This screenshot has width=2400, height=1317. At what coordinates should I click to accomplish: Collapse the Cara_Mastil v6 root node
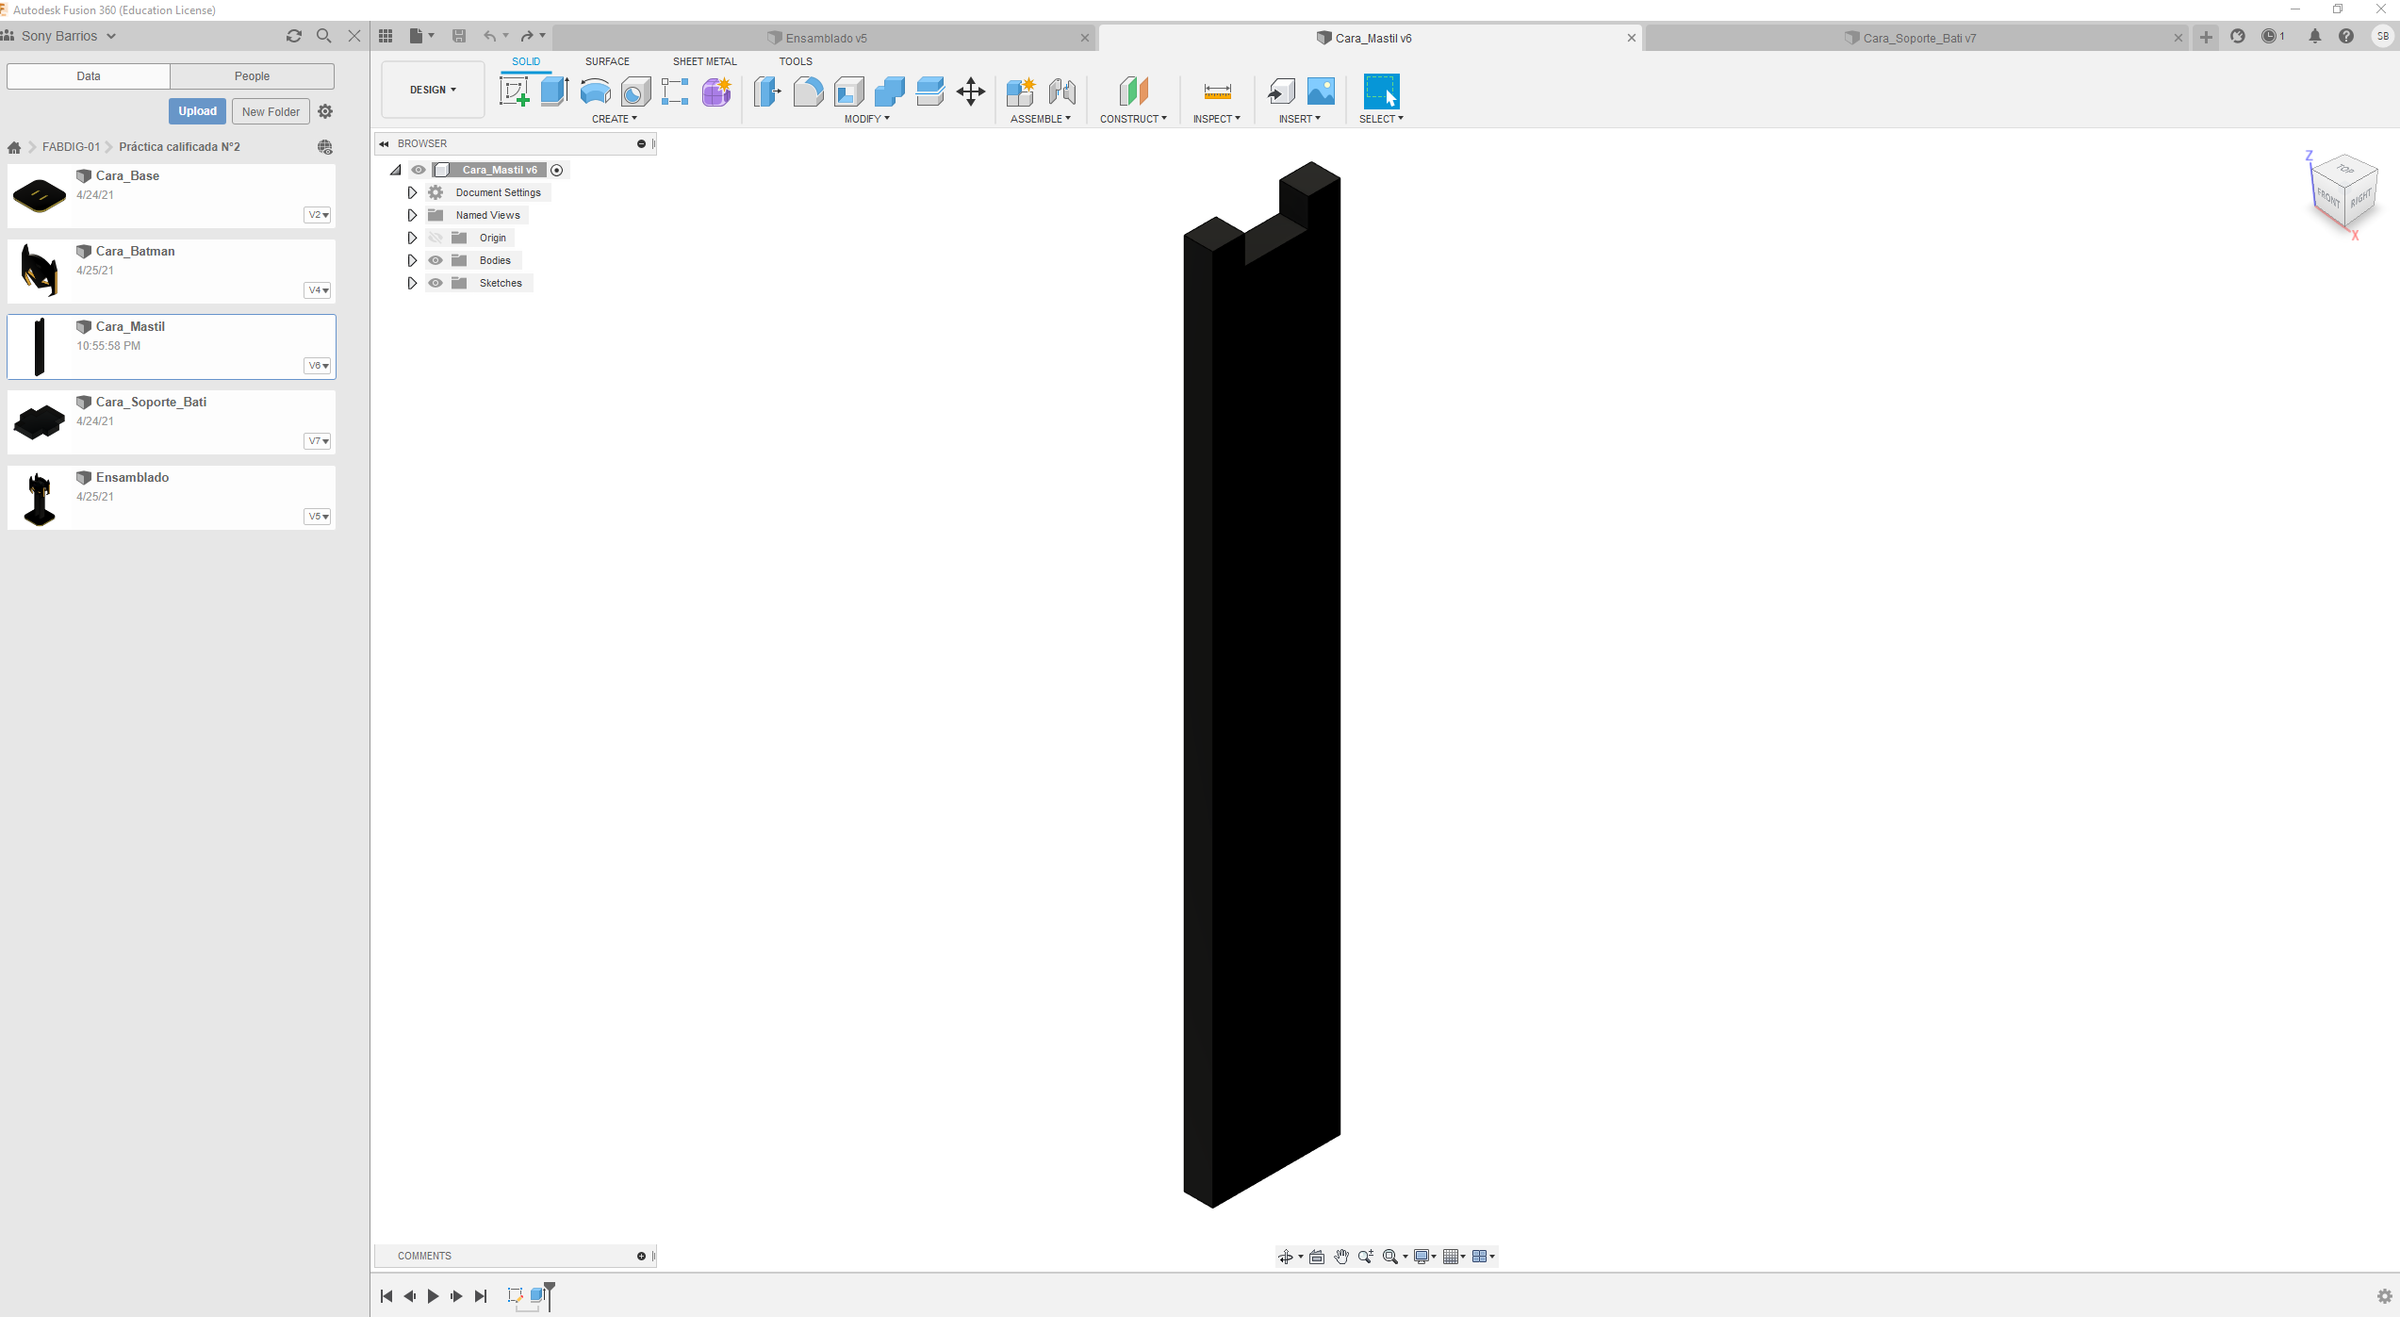[x=396, y=170]
